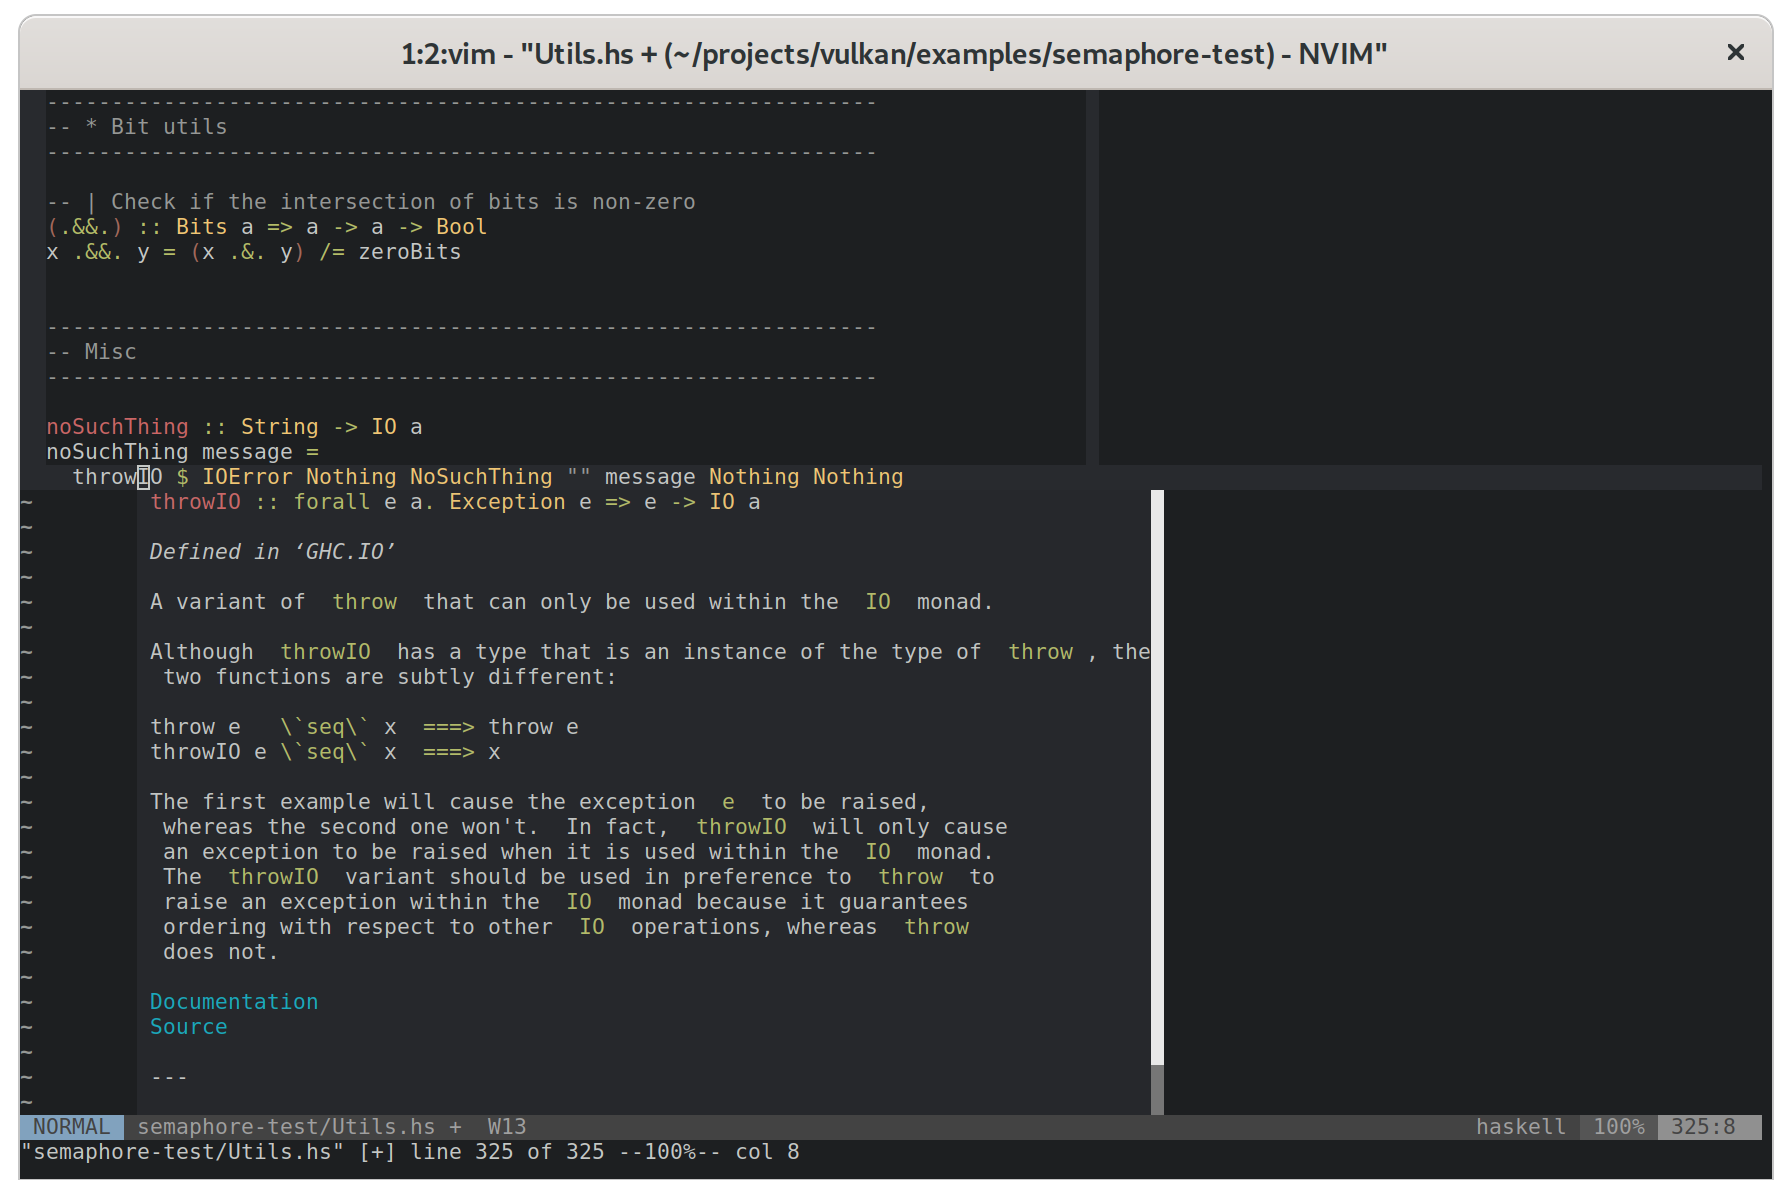Click the close icon in the title bar

(x=1735, y=53)
